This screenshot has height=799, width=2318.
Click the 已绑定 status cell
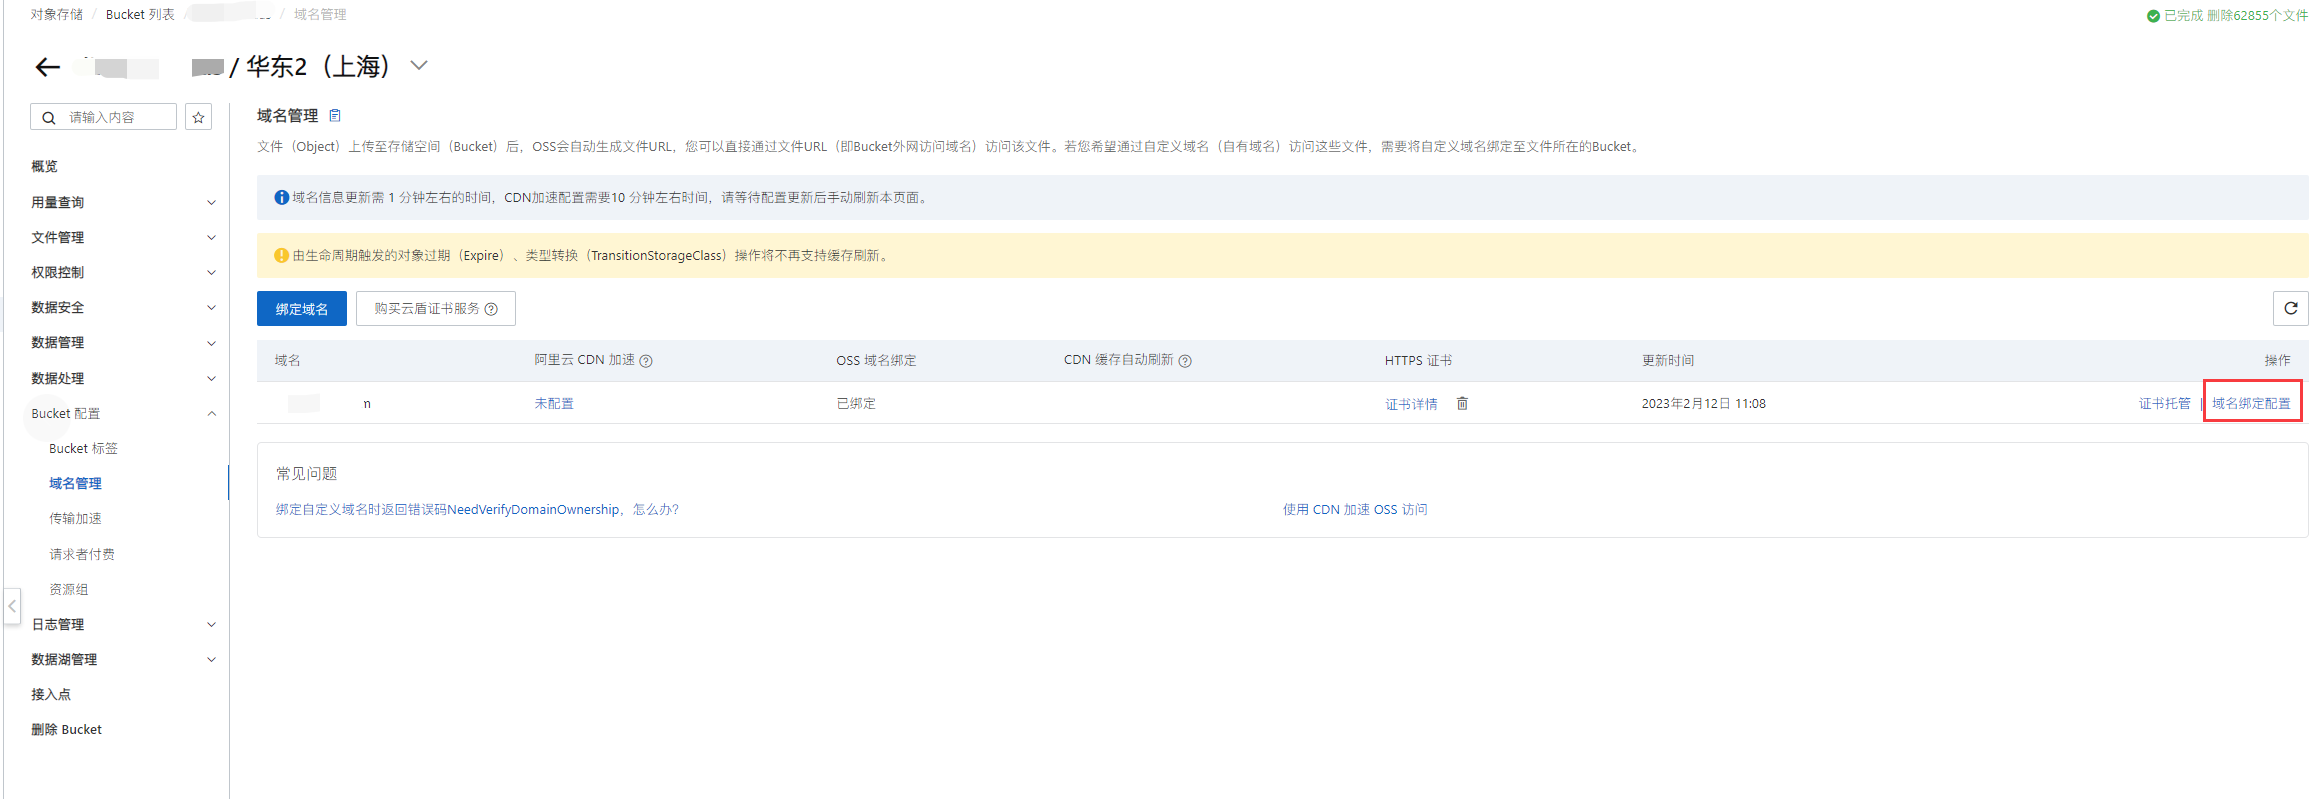click(x=856, y=403)
